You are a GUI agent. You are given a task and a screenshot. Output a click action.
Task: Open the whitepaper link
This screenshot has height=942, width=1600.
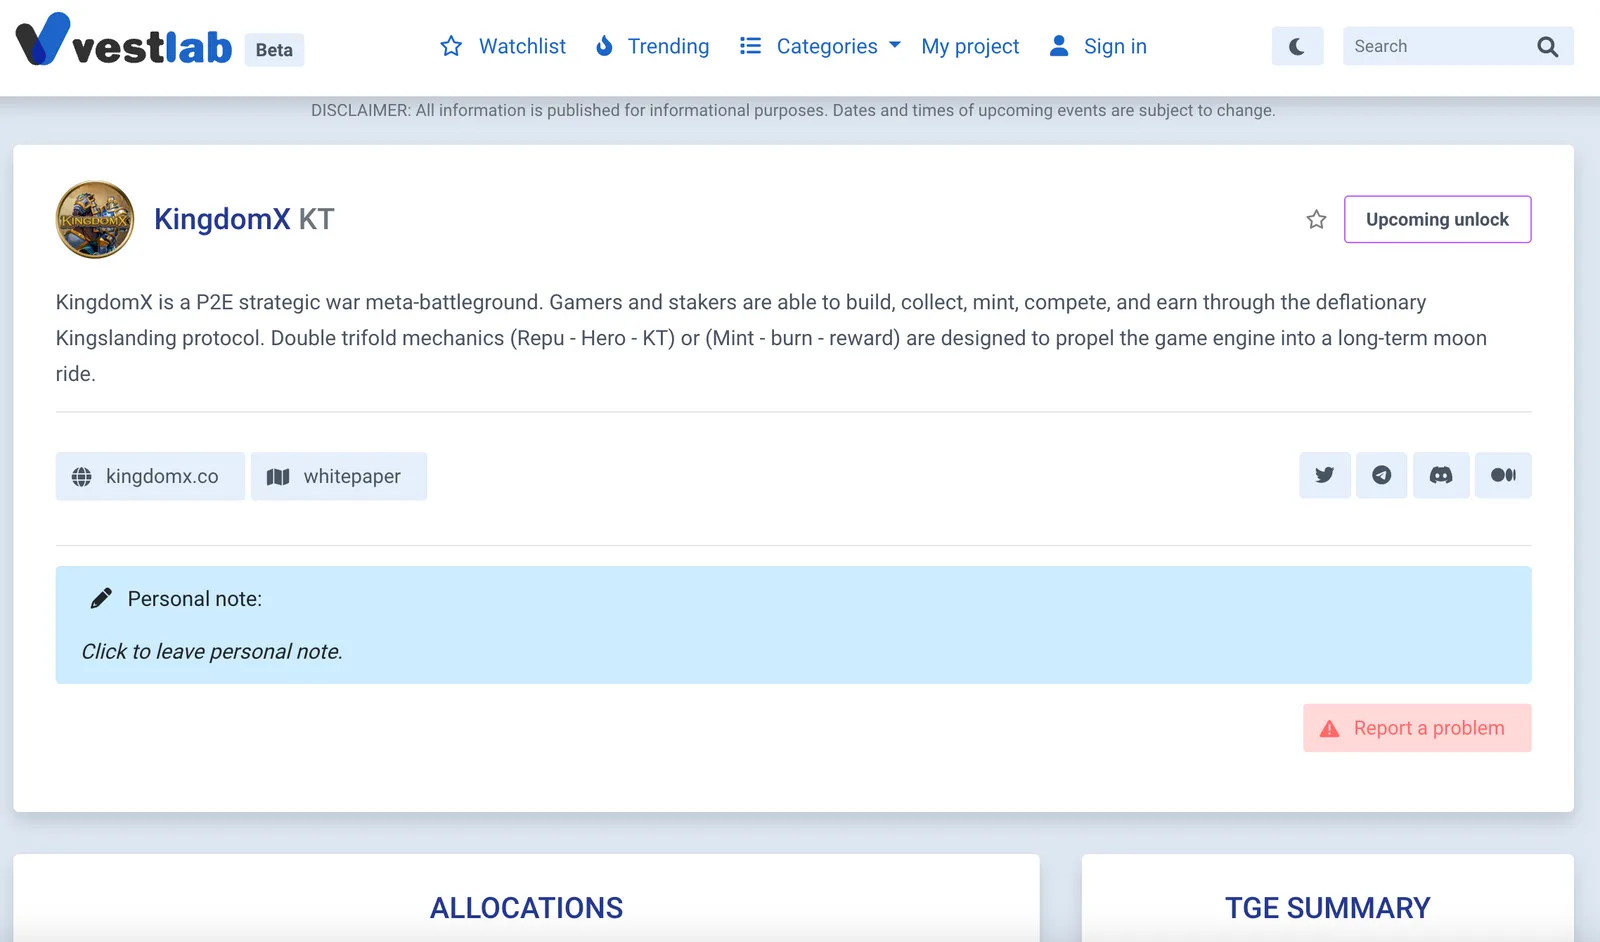pos(339,476)
